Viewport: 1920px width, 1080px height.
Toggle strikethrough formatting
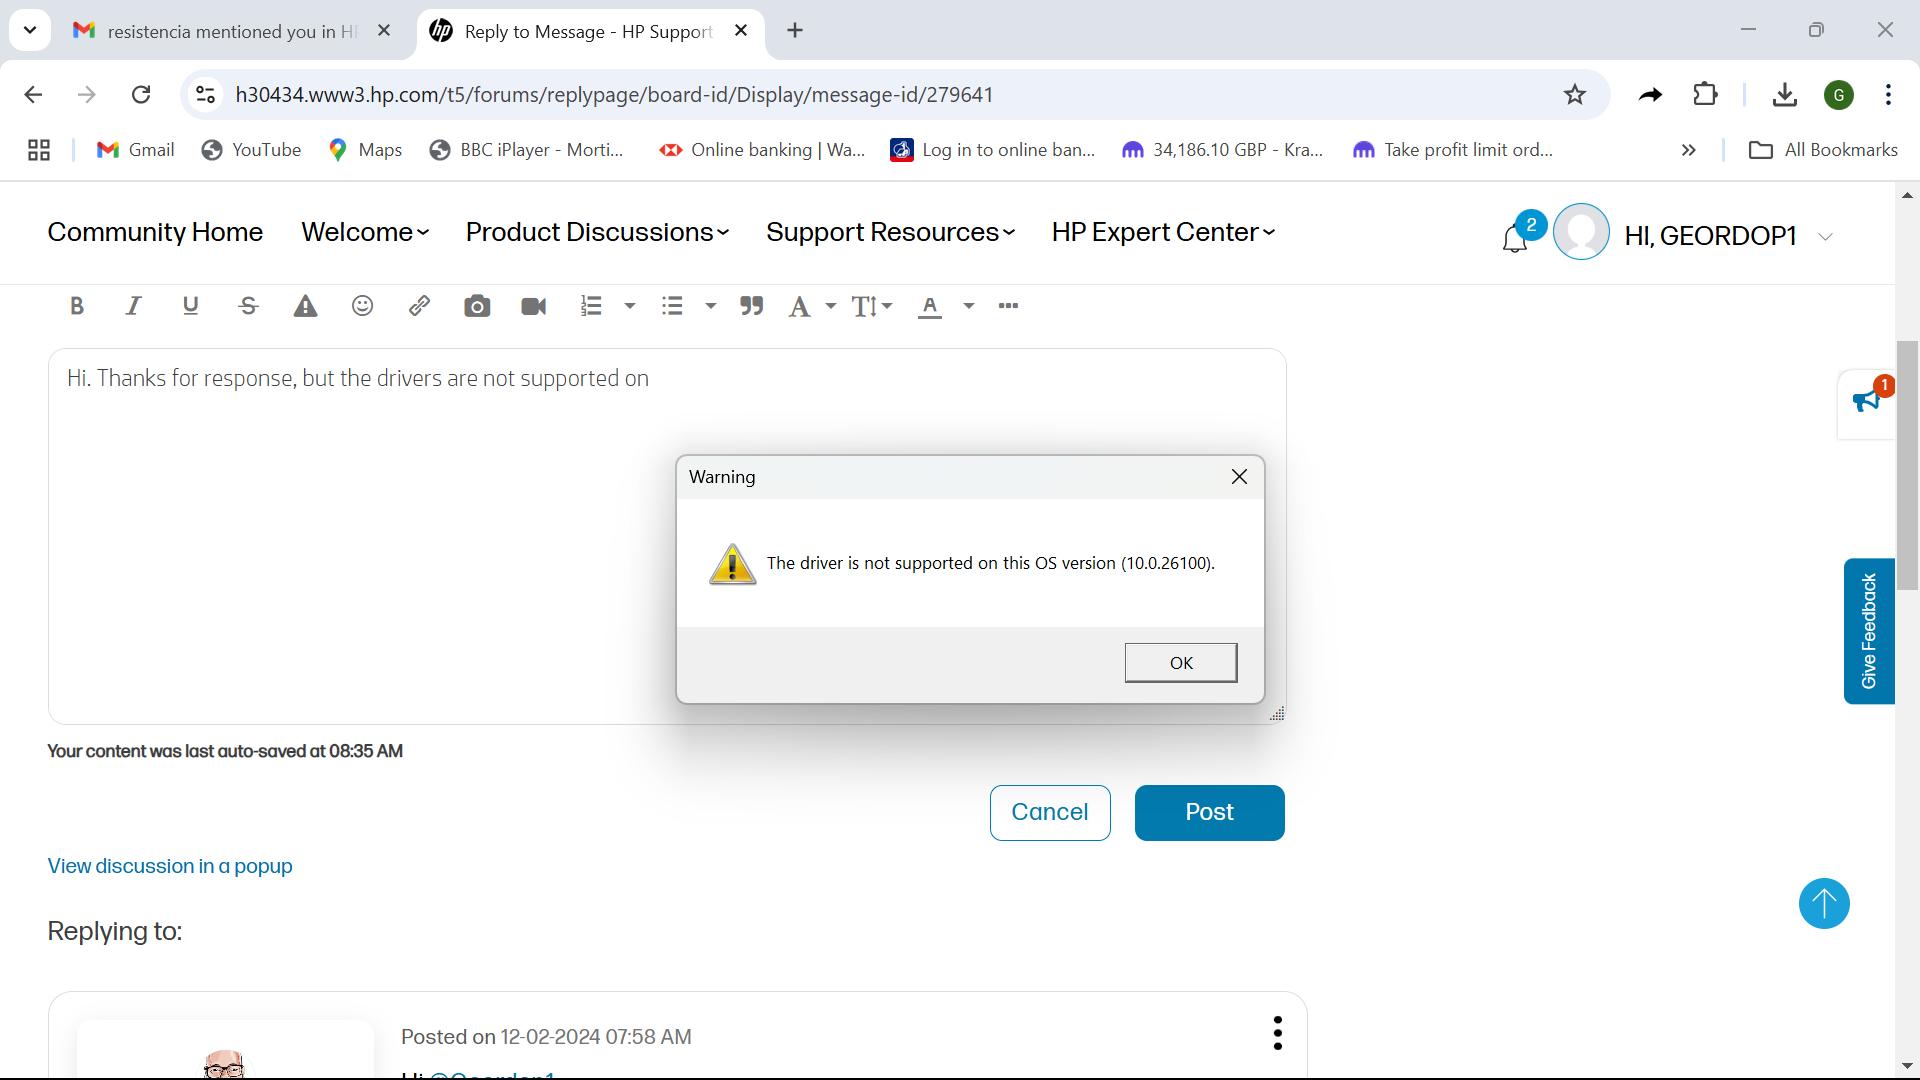tap(248, 306)
